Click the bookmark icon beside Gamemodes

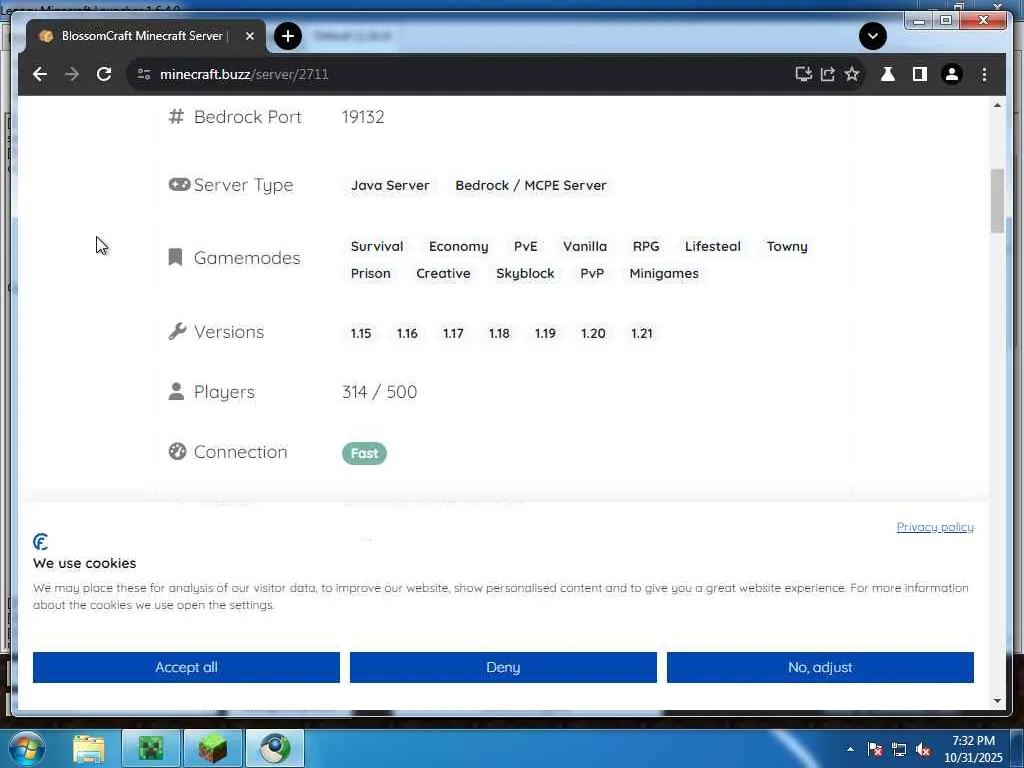coord(175,257)
